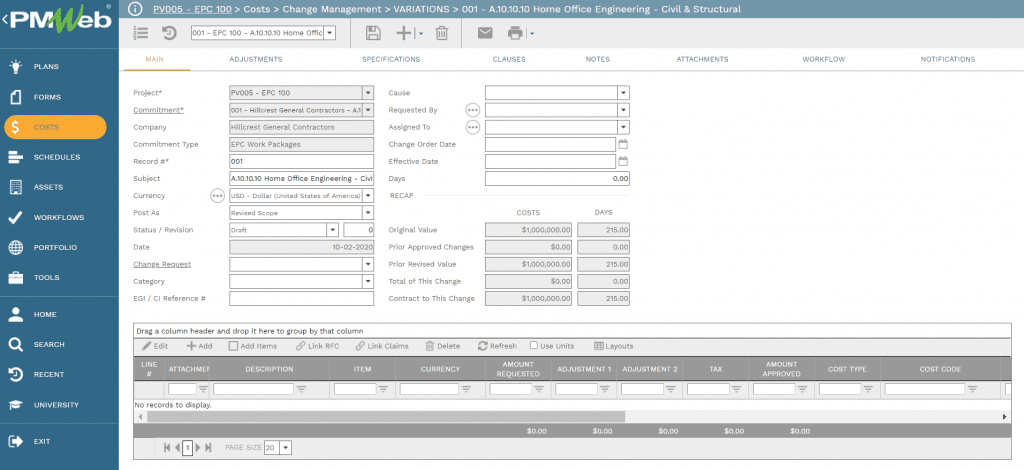Click ellipsis button next to Currency
1024x470 pixels.
pyautogui.click(x=217, y=195)
